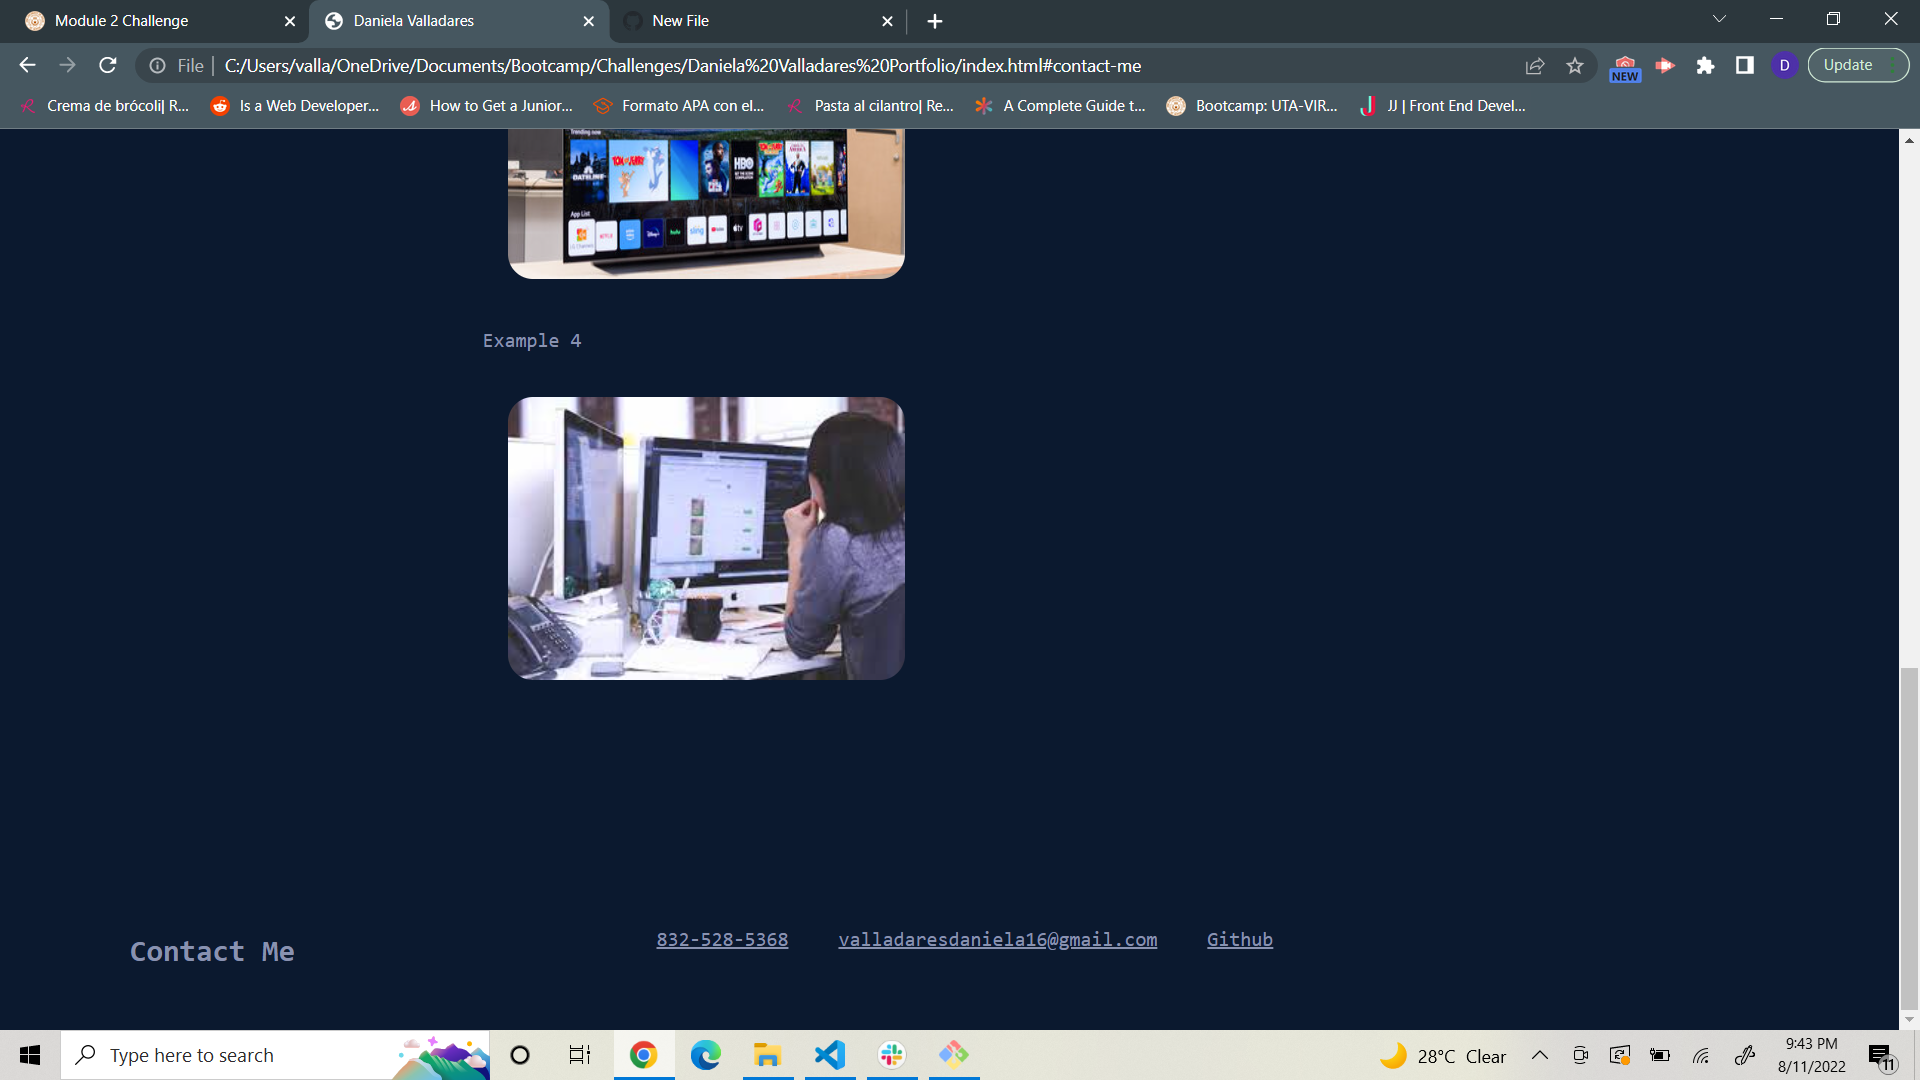Bookmark this page via the star icon
Image resolution: width=1920 pixels, height=1080 pixels.
coord(1575,65)
